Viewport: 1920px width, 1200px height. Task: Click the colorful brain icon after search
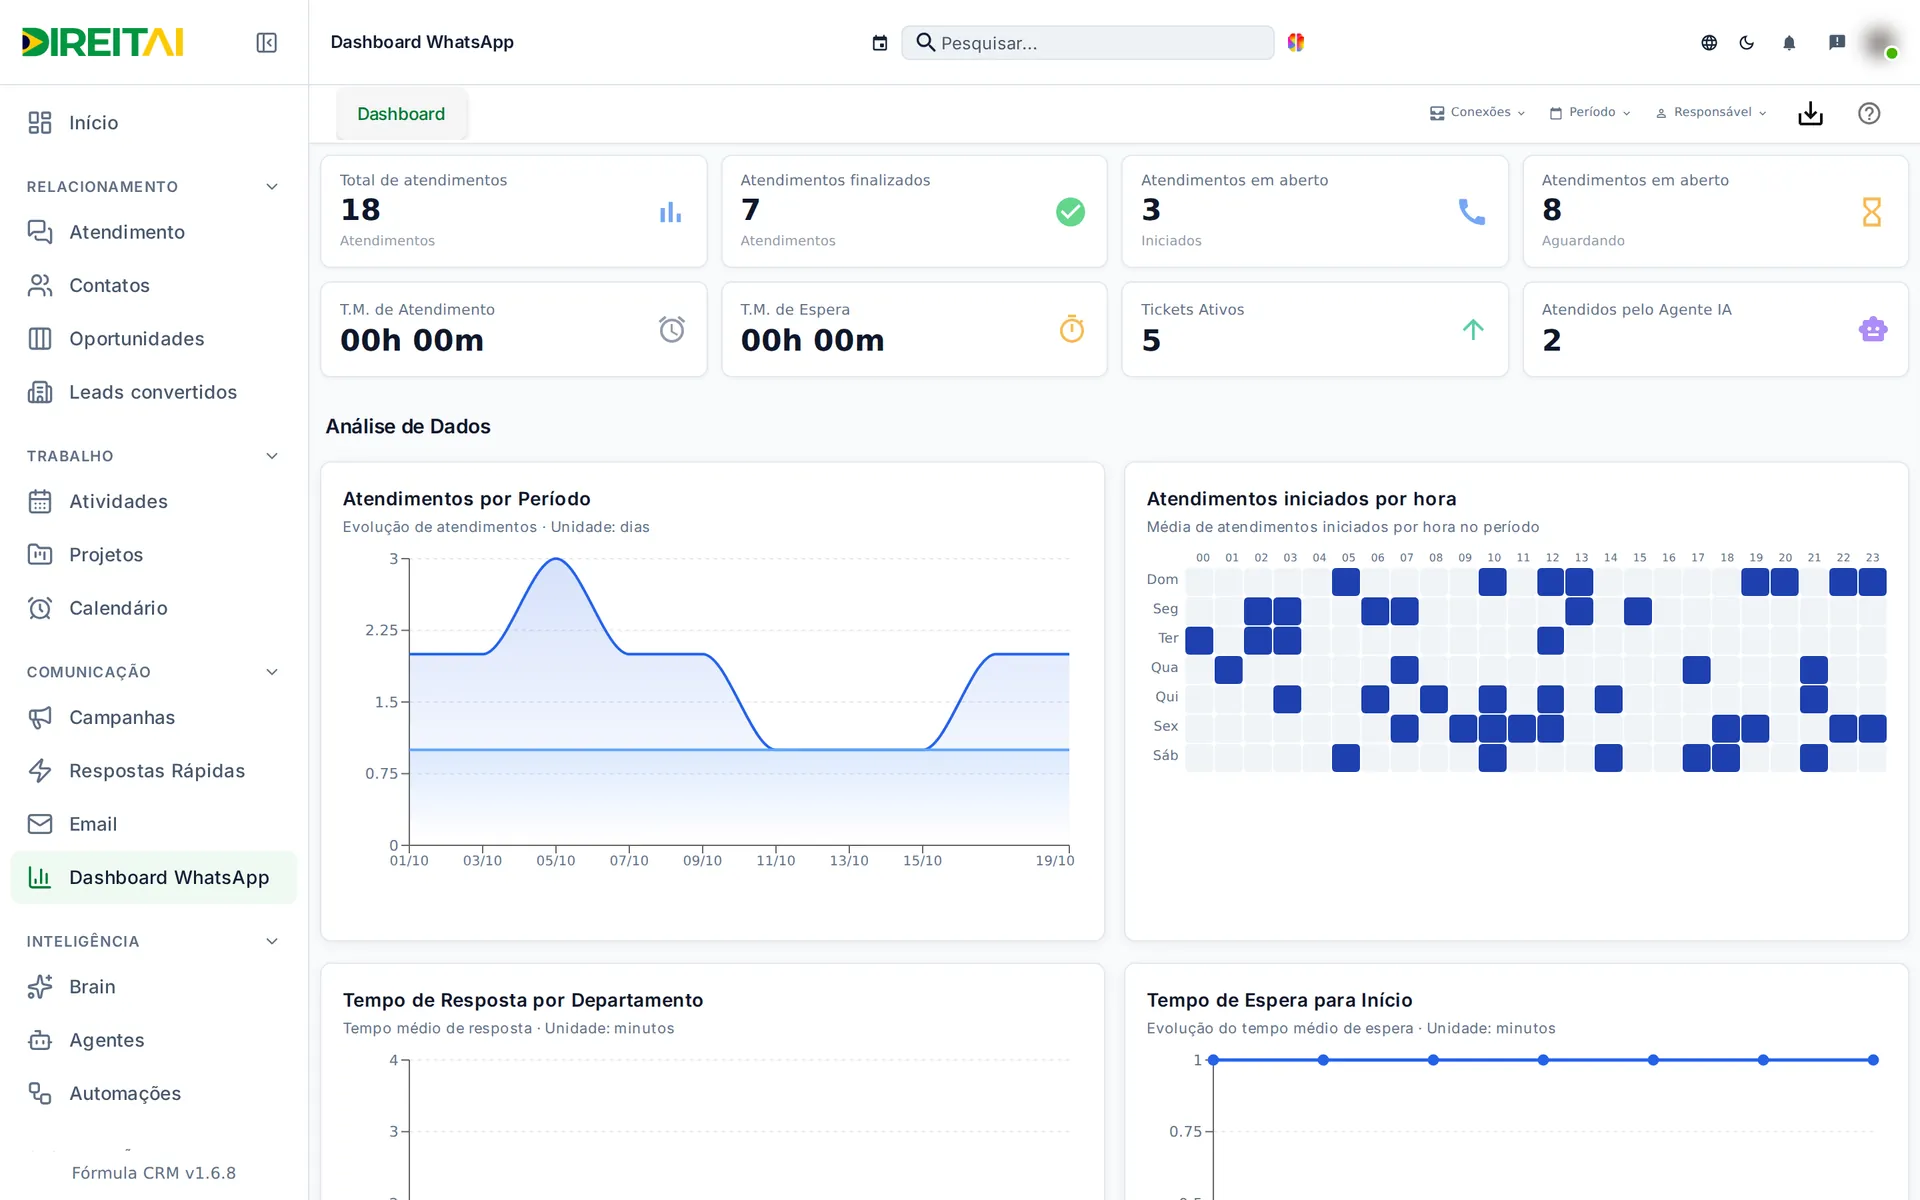[1296, 42]
